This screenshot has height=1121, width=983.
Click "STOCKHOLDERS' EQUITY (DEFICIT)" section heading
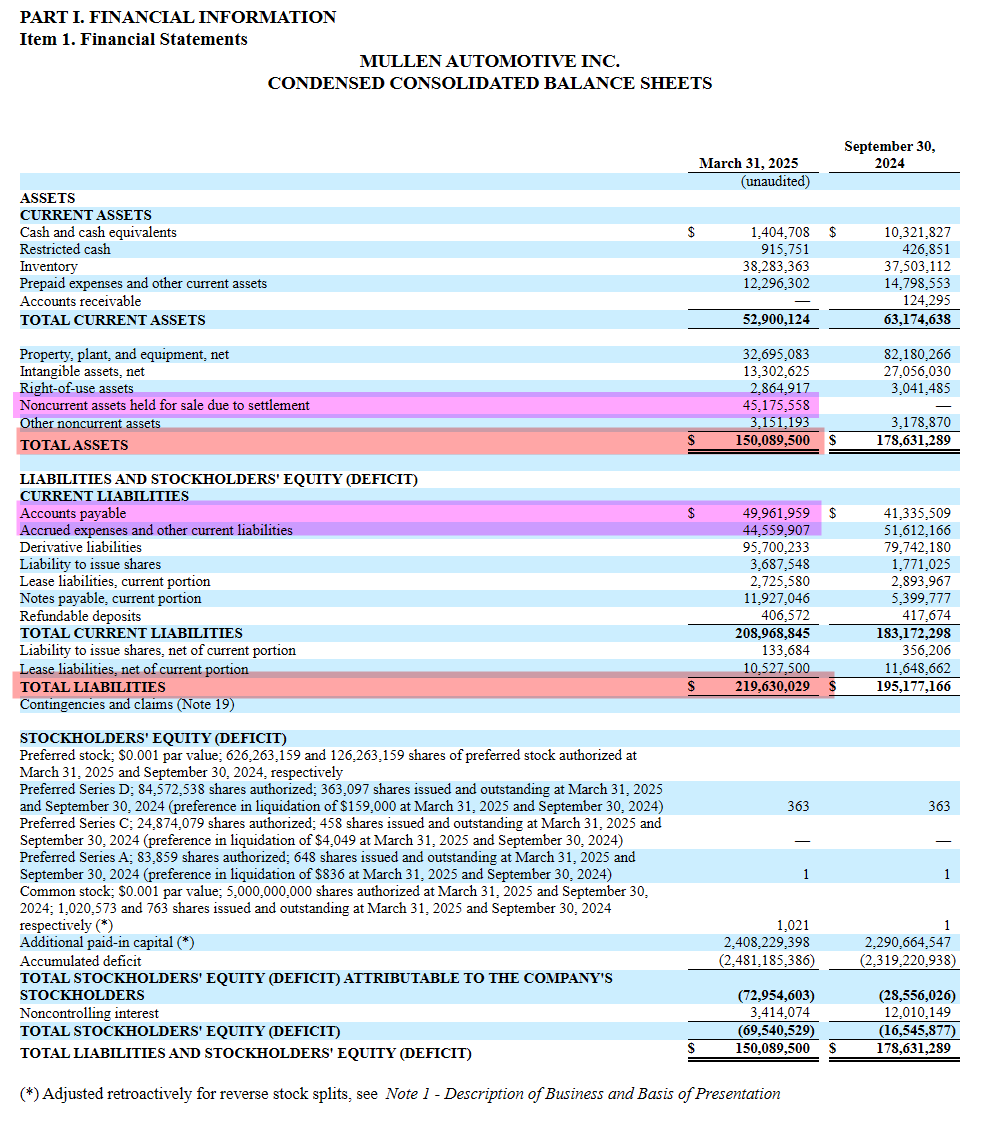(x=153, y=739)
